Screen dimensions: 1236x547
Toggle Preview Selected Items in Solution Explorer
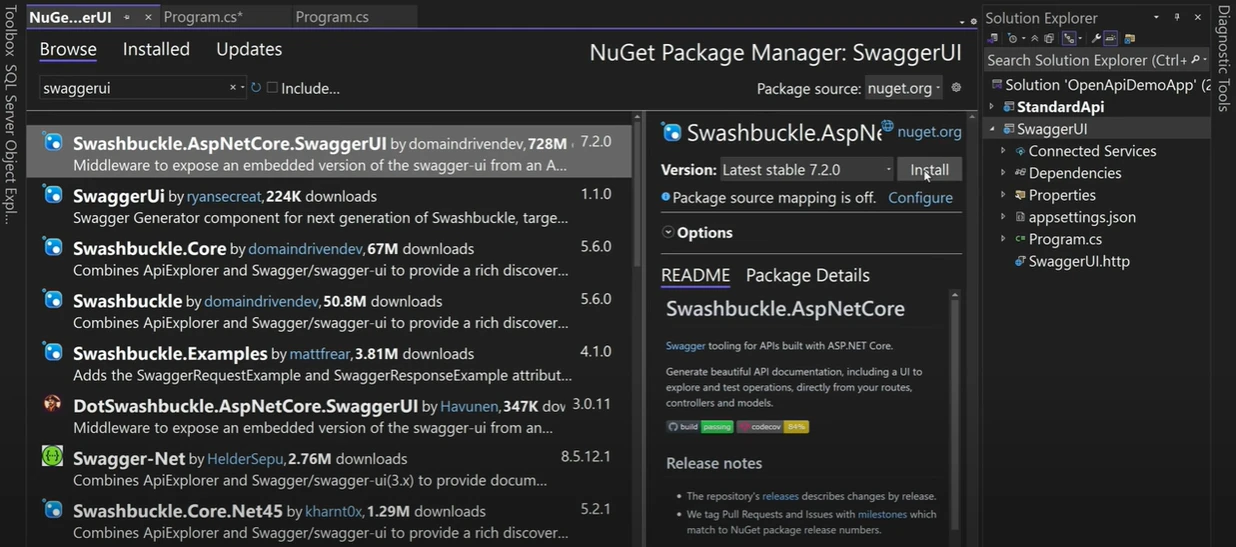click(x=1110, y=38)
